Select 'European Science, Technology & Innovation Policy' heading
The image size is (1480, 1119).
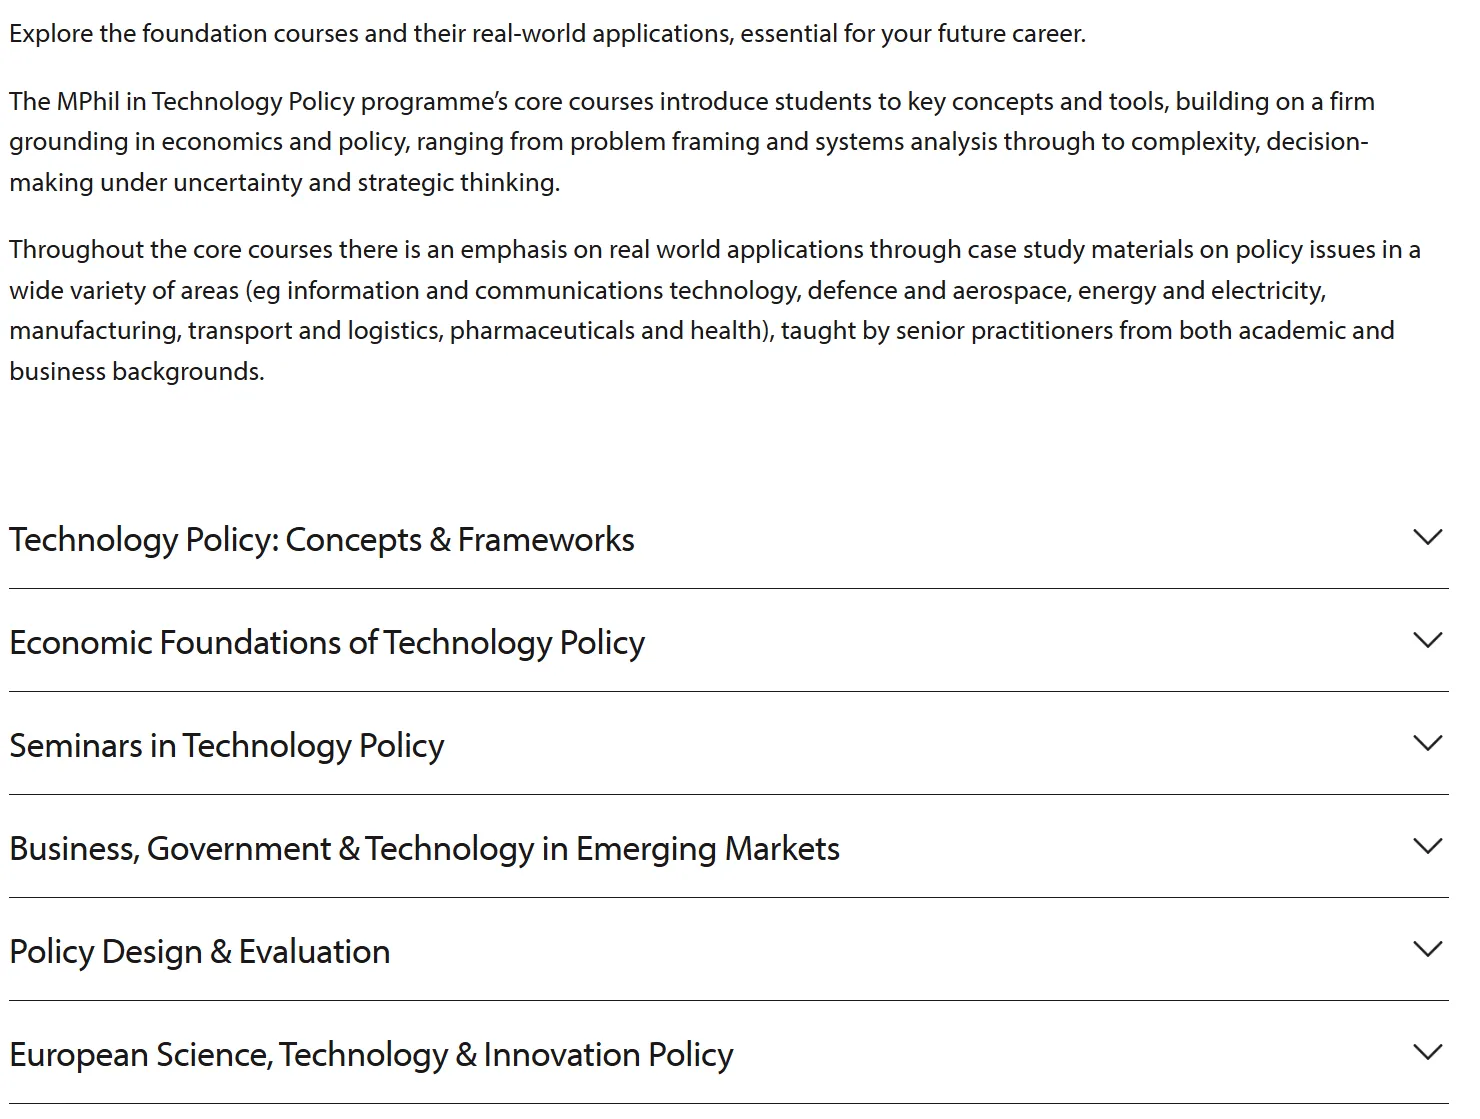tap(371, 1055)
